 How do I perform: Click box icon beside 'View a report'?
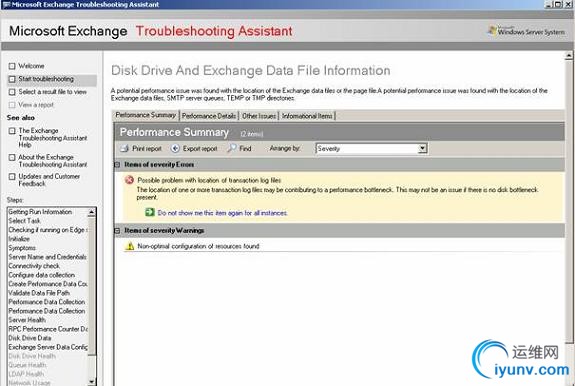(12, 105)
